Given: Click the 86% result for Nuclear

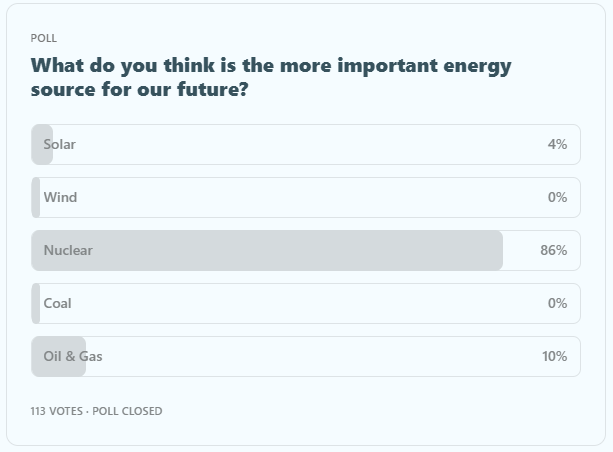Looking at the screenshot, I should pyautogui.click(x=554, y=250).
